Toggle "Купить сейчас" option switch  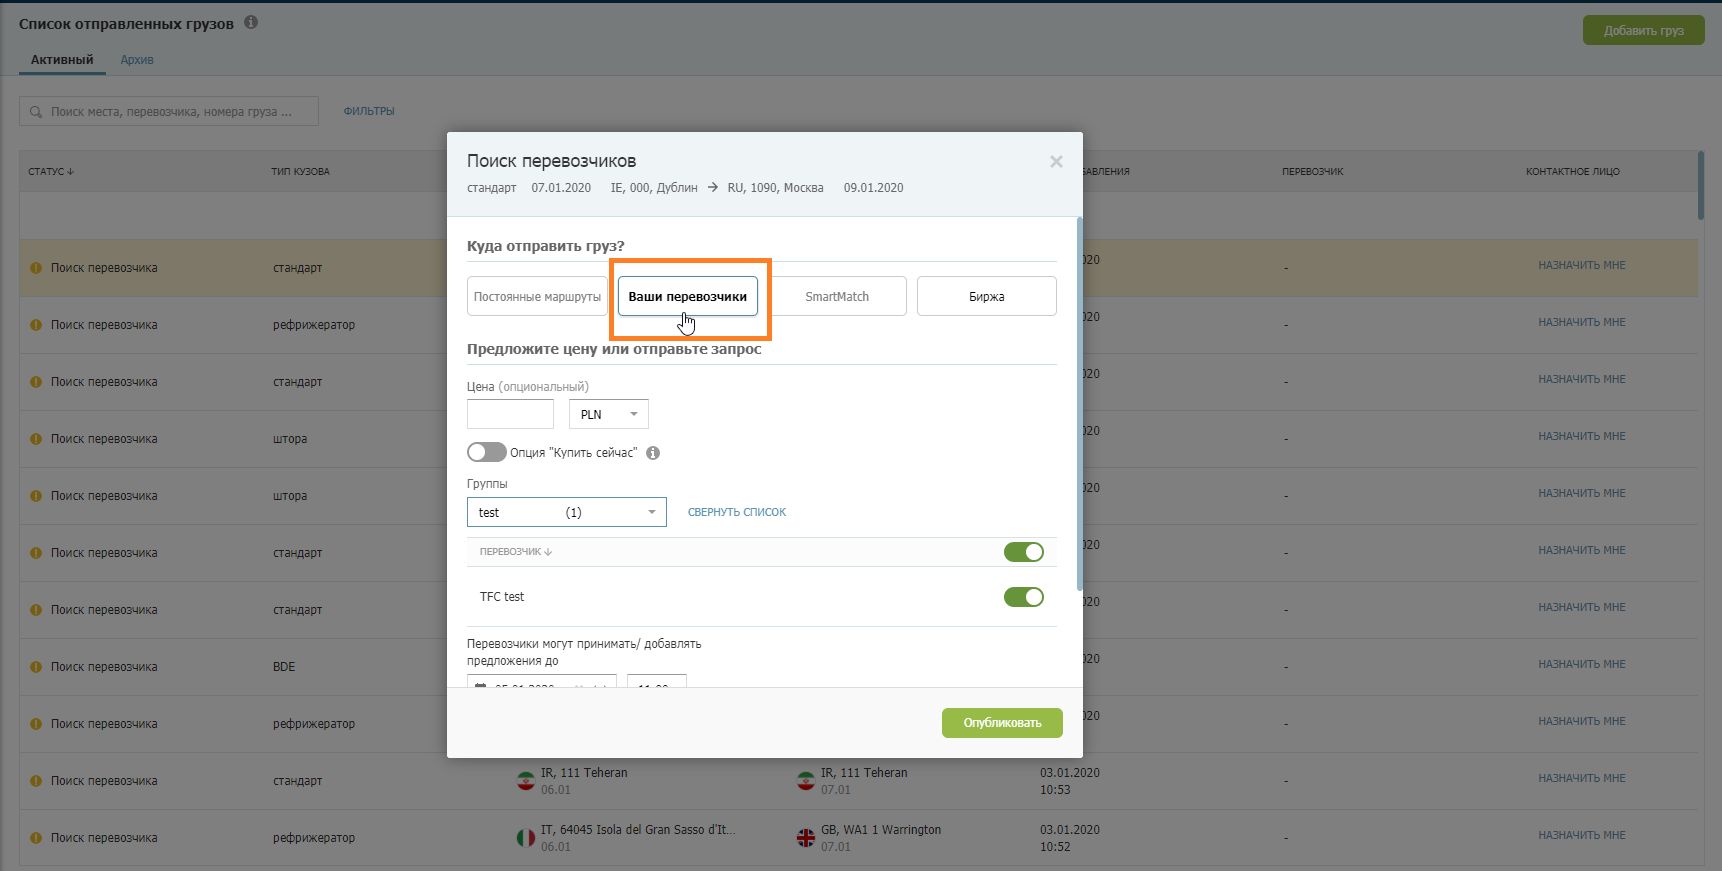486,452
